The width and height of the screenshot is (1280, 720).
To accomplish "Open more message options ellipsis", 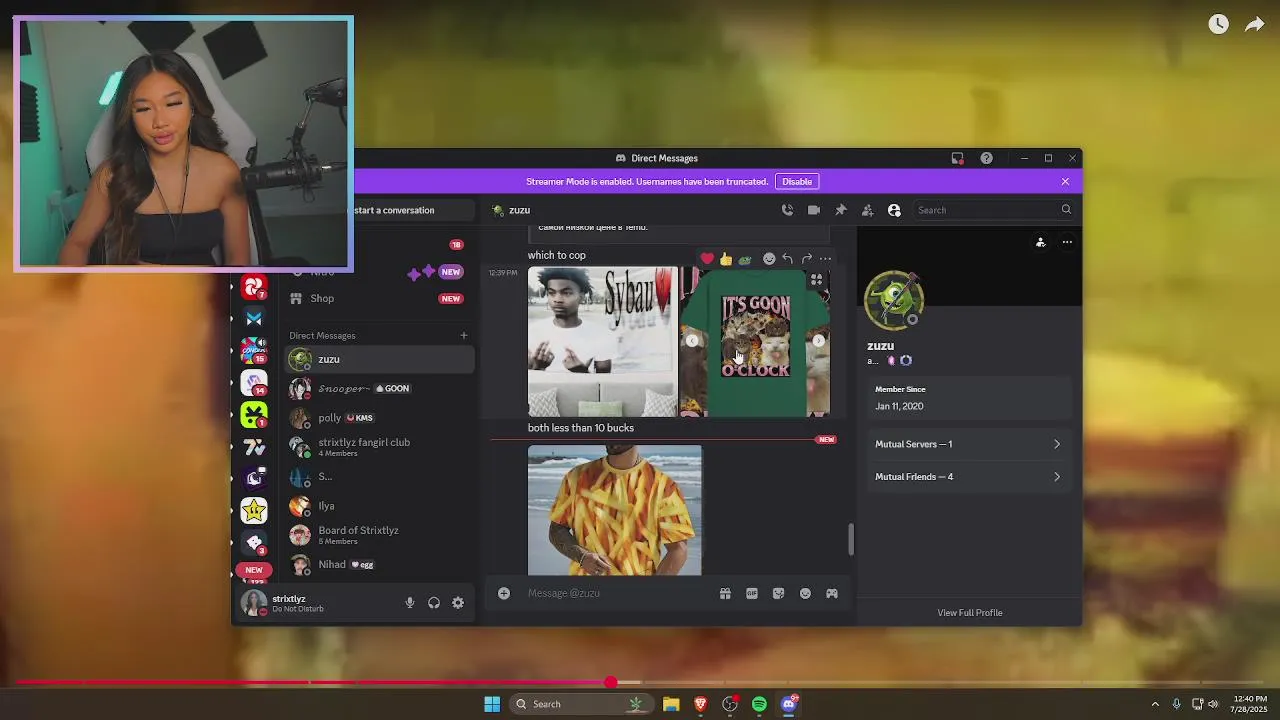I will 825,259.
